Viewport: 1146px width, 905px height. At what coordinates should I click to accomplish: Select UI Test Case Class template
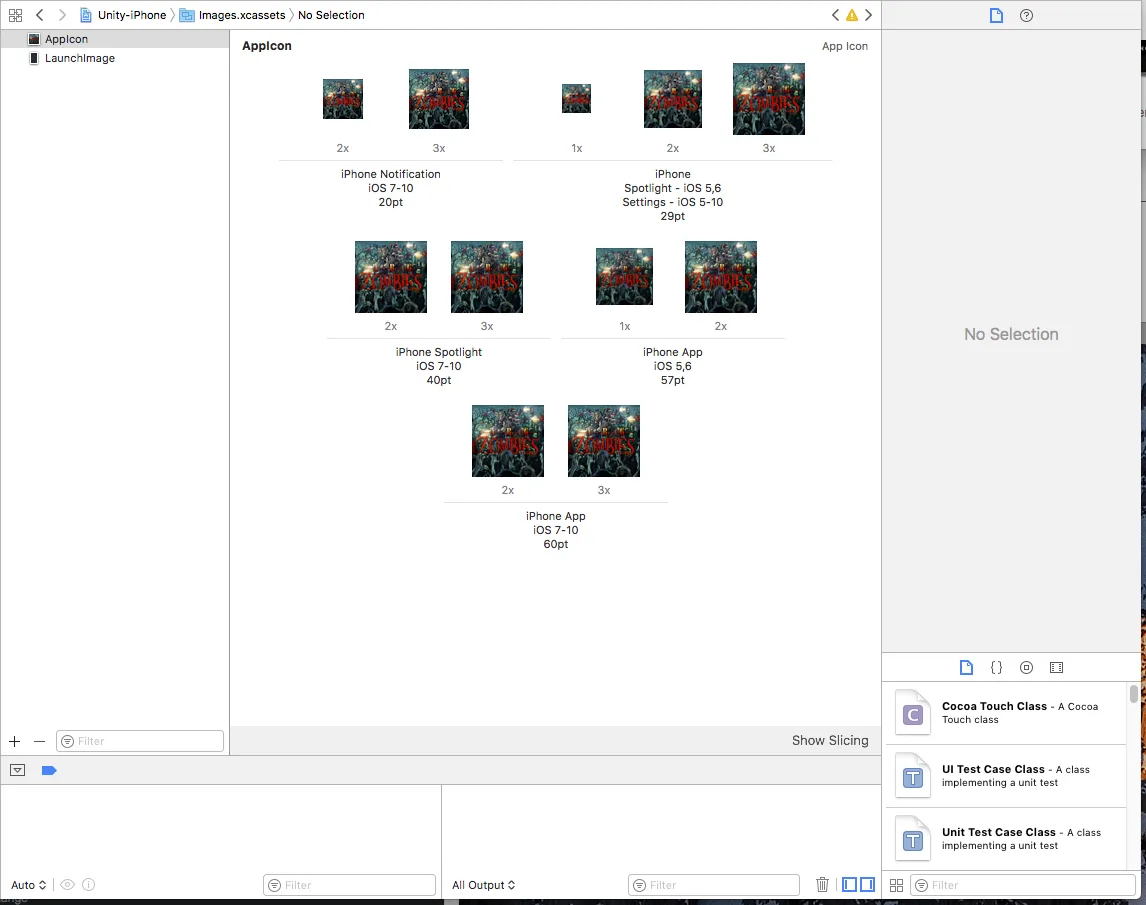coord(1006,776)
